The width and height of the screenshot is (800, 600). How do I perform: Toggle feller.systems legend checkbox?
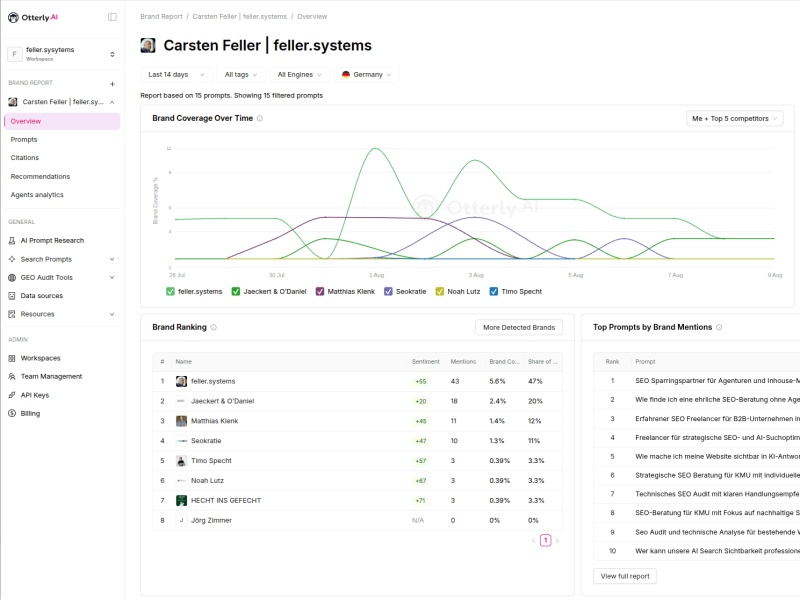point(170,291)
